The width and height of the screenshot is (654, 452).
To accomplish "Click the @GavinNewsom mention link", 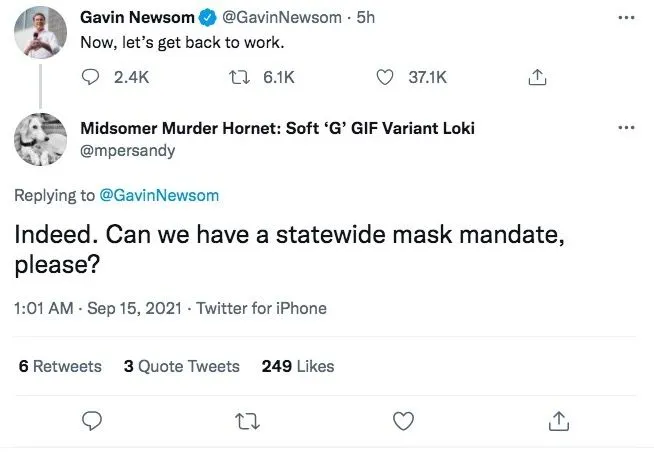I will click(159, 195).
